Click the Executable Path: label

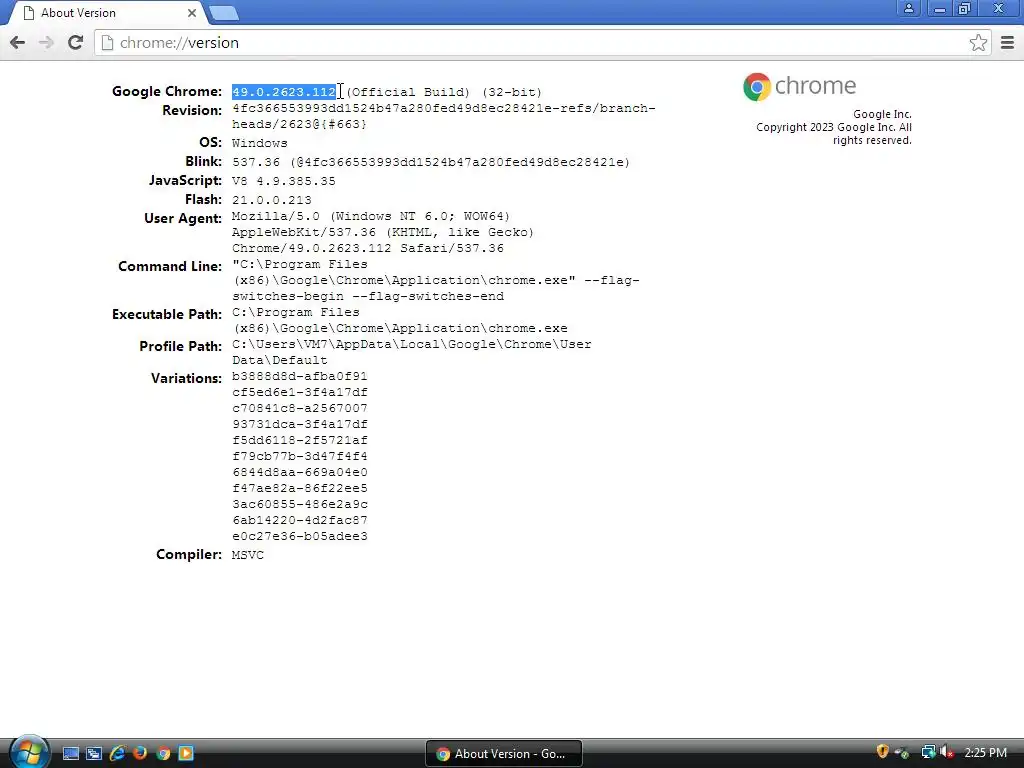tap(167, 315)
